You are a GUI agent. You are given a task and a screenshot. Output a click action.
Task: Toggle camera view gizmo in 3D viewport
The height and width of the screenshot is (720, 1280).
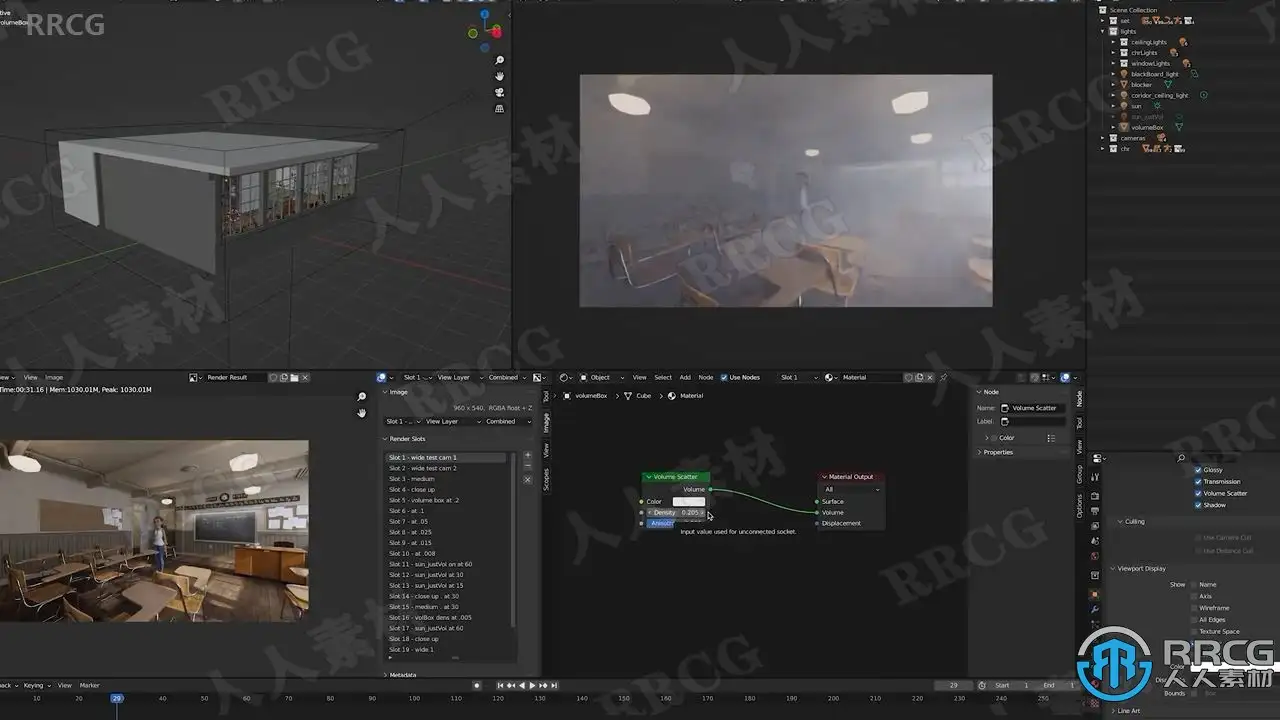(500, 93)
